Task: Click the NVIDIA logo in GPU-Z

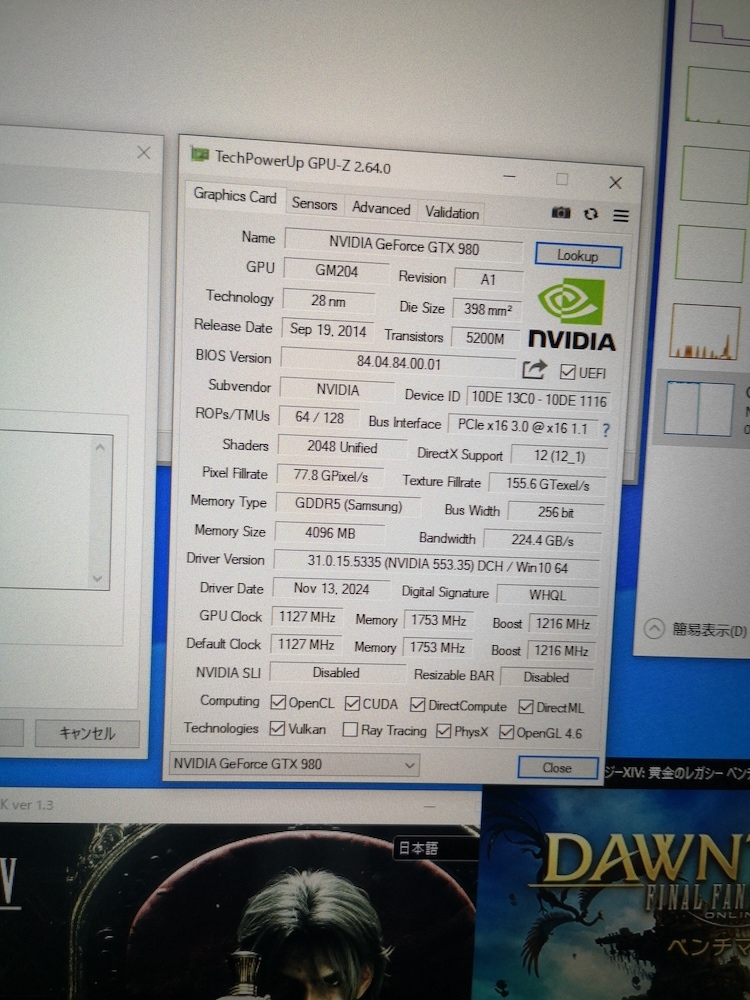Action: click(x=571, y=315)
